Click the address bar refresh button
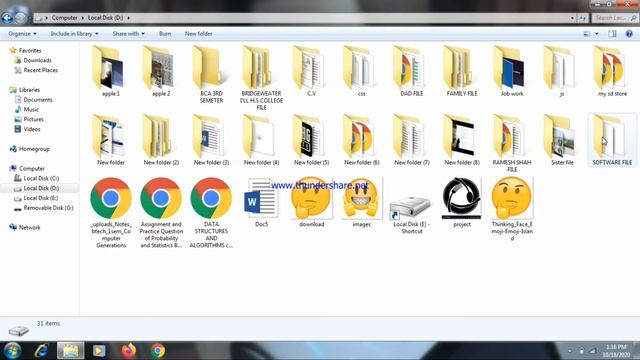This screenshot has width=640, height=360. (x=582, y=18)
